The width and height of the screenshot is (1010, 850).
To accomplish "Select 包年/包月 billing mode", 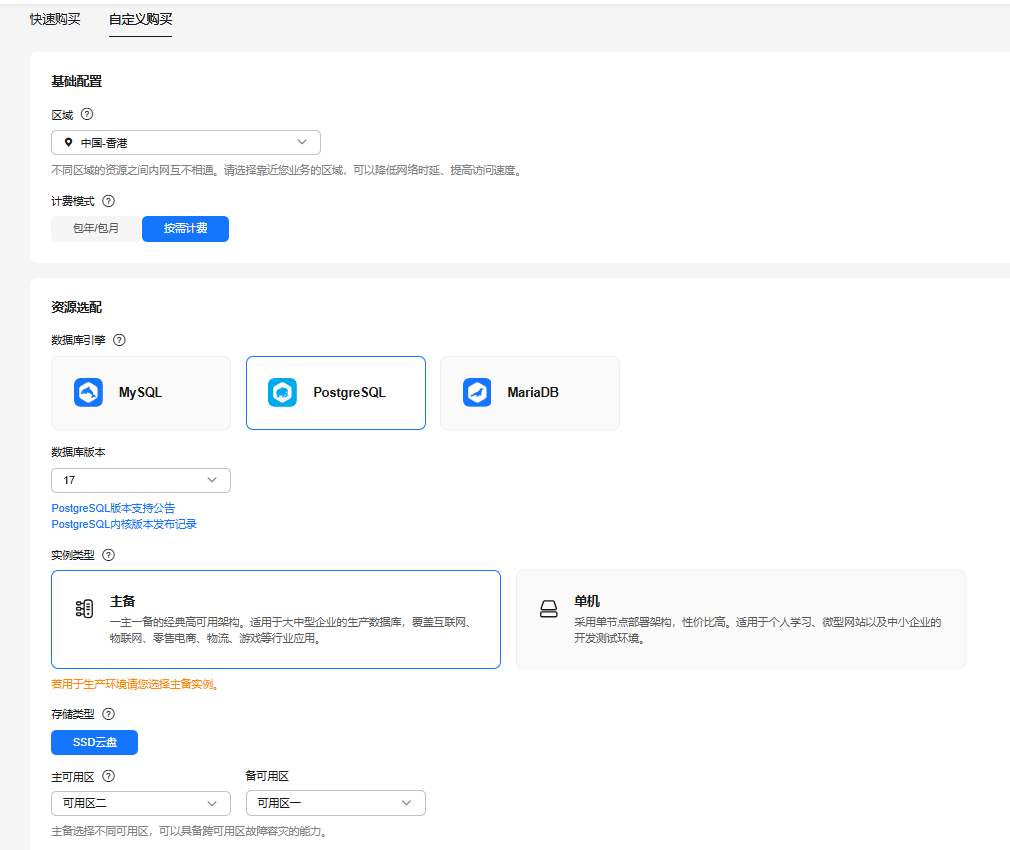I will click(96, 229).
